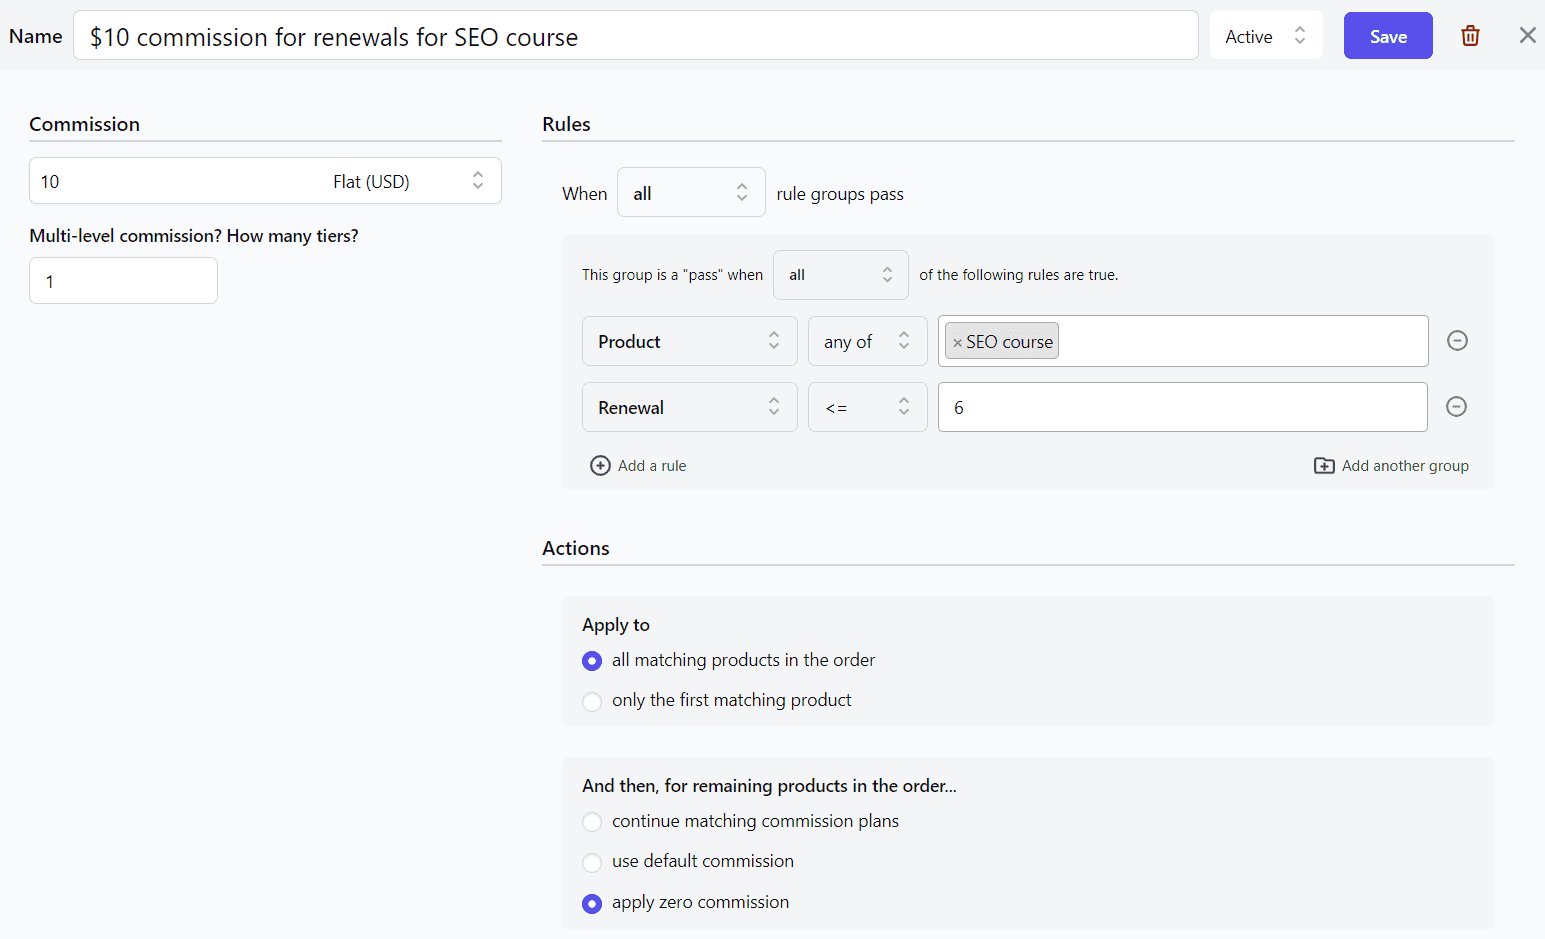Click the plan Name input field
Screen dimensions: 1545x939
(x=636, y=36)
